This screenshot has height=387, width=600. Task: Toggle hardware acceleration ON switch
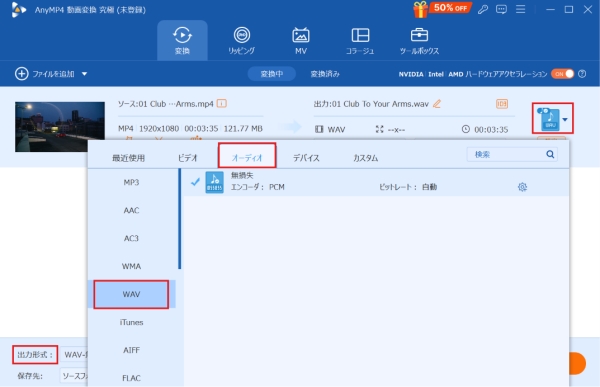click(x=562, y=74)
